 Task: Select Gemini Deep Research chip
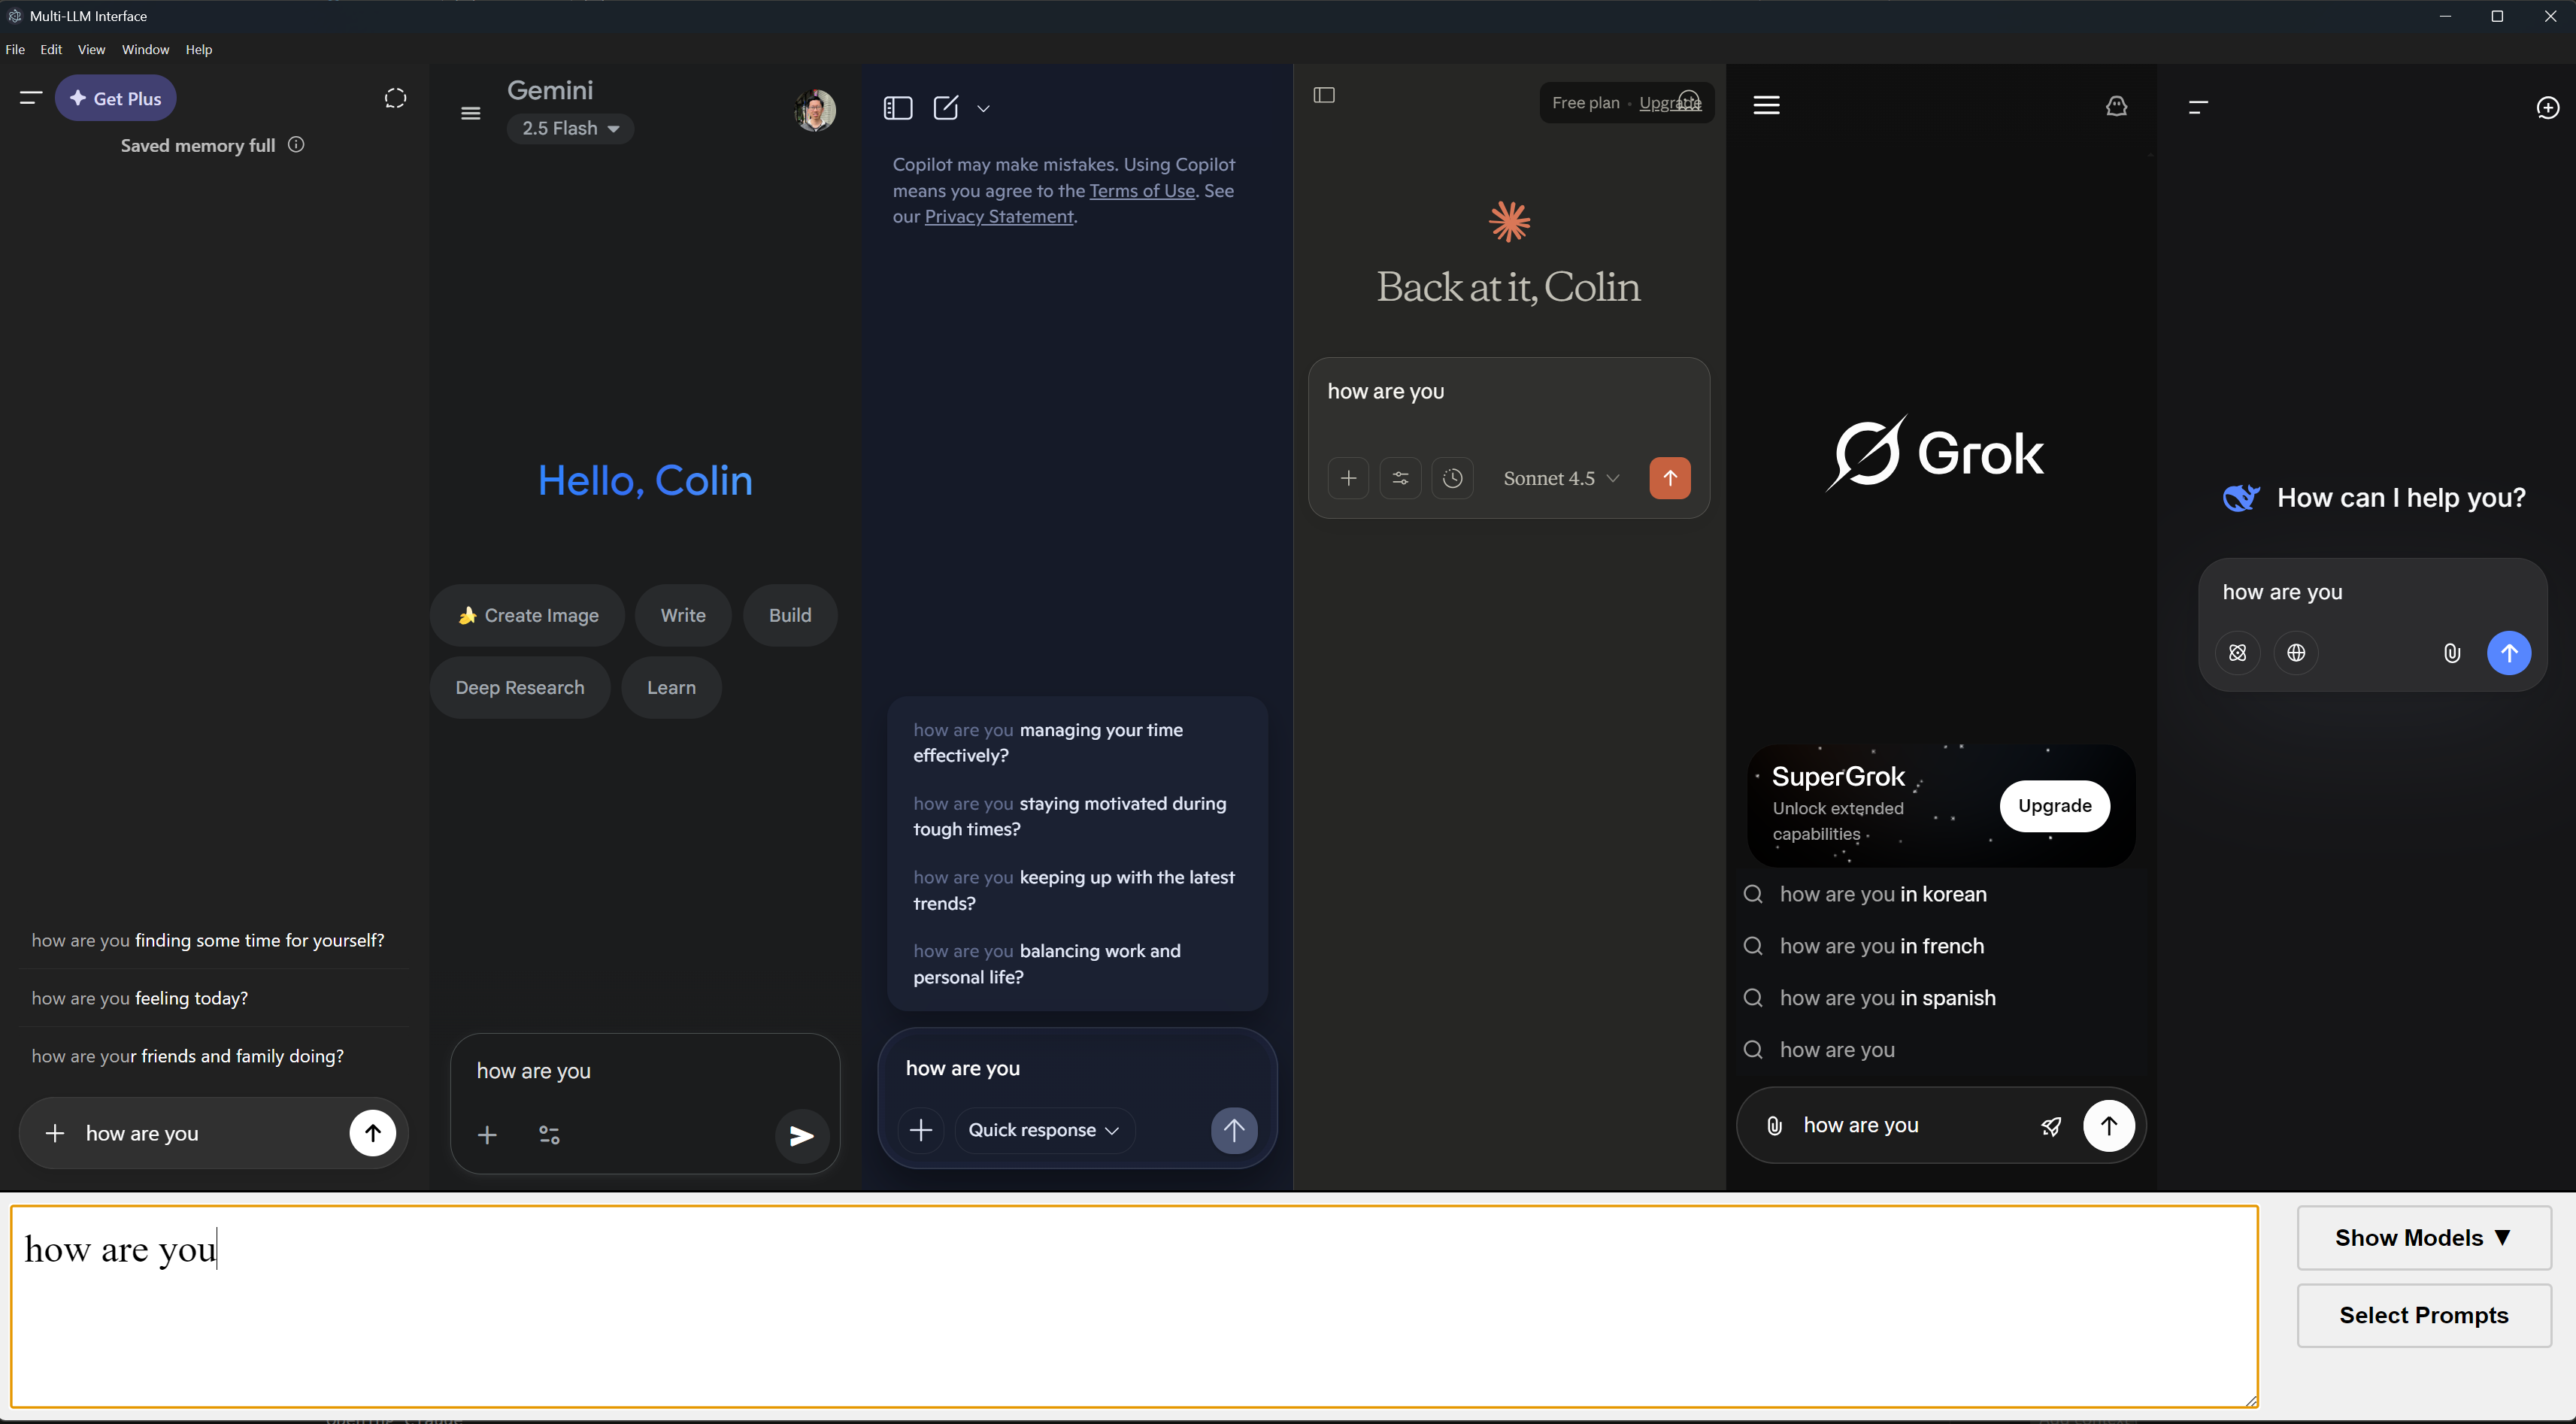(x=520, y=687)
